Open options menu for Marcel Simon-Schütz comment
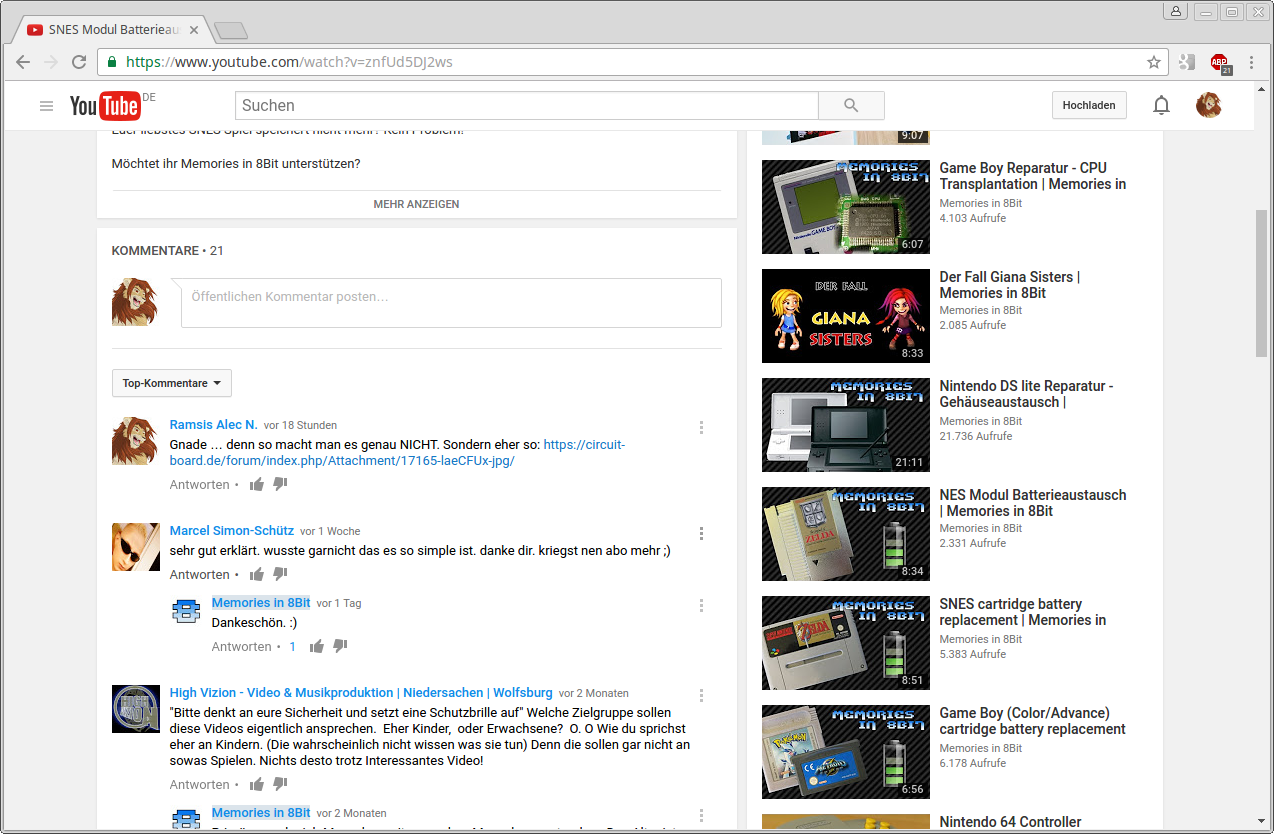 tap(701, 533)
